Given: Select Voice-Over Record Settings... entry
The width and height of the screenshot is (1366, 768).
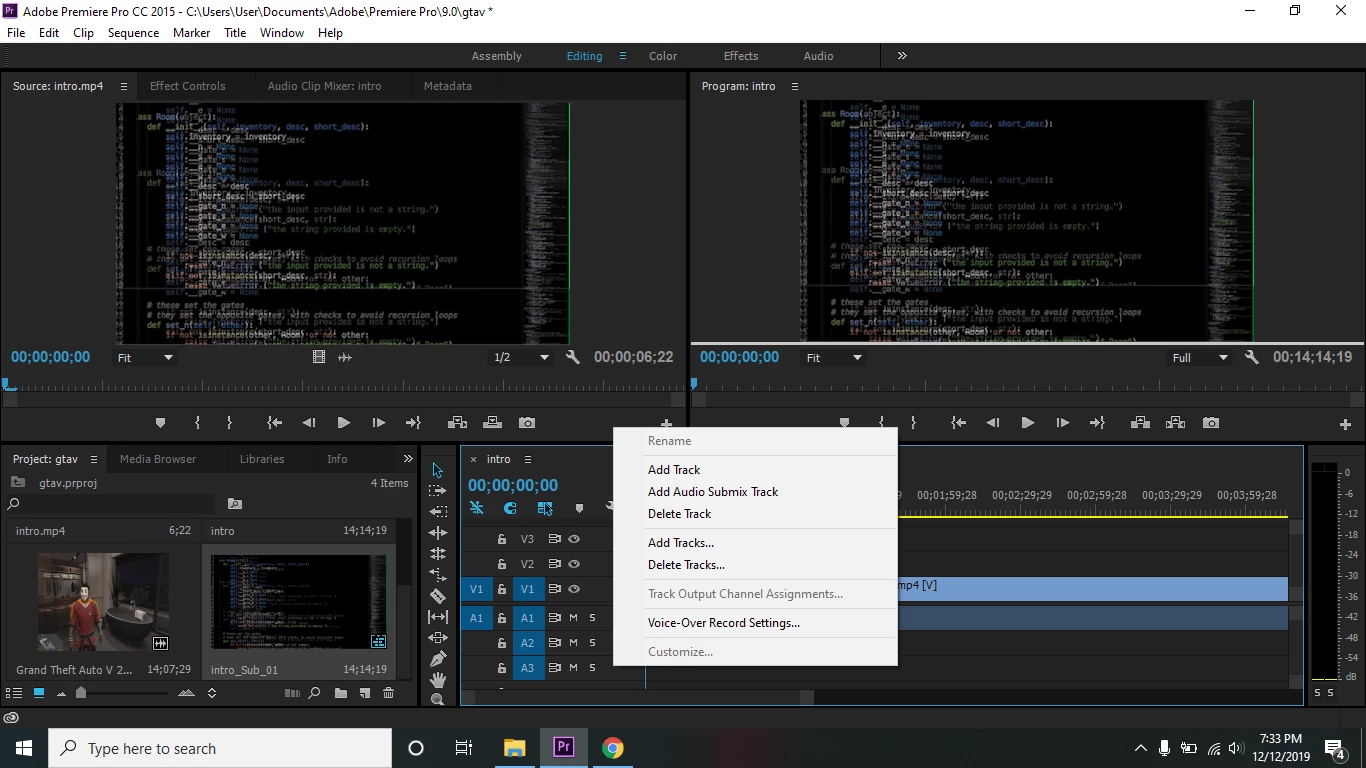Looking at the screenshot, I should pyautogui.click(x=724, y=623).
